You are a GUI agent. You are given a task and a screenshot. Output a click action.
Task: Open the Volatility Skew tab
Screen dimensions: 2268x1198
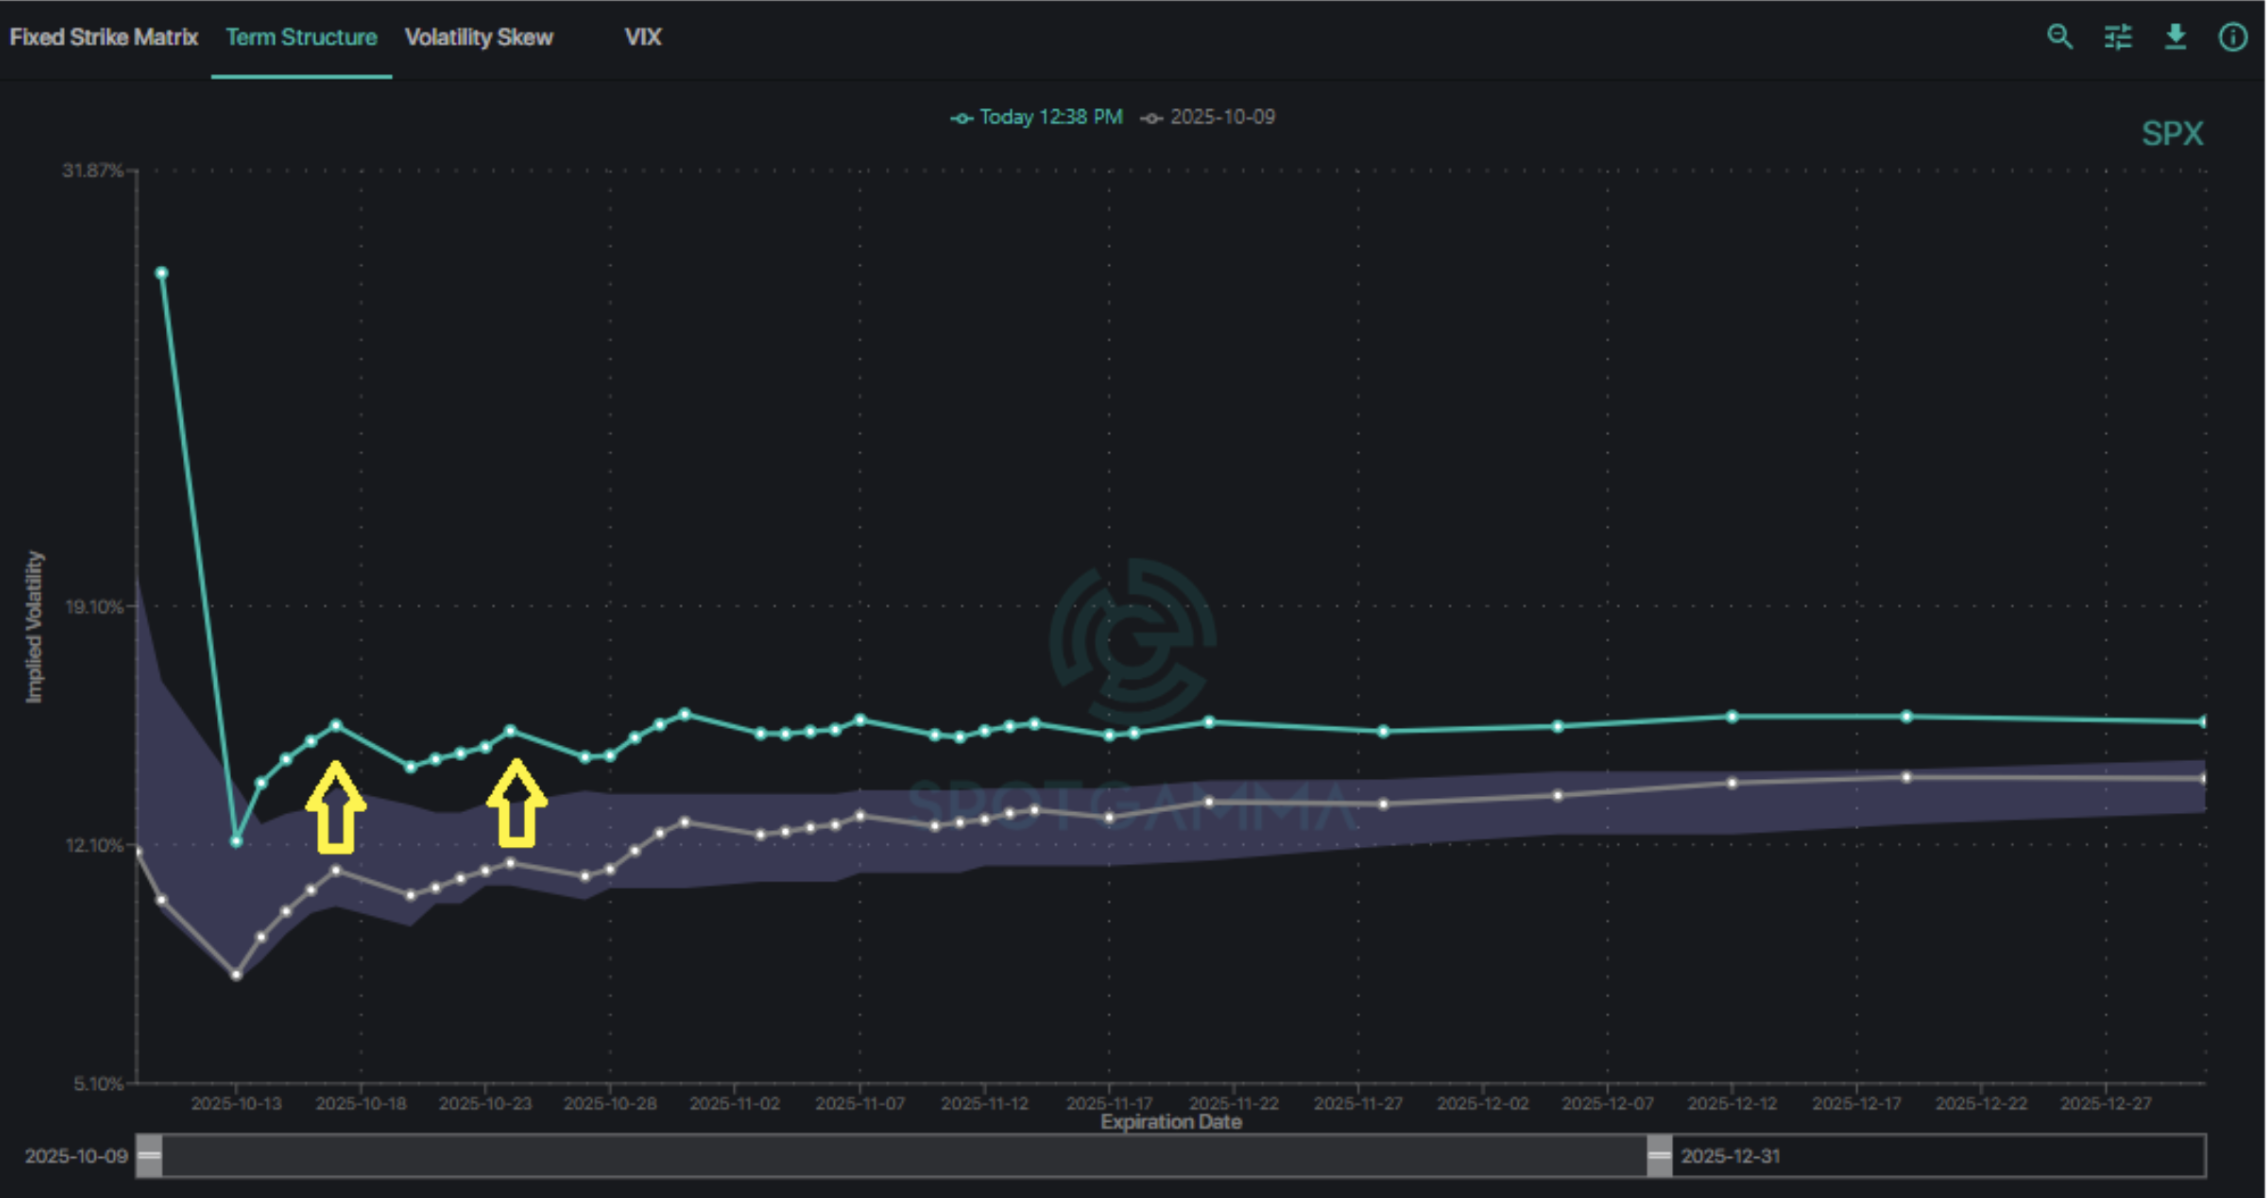(x=478, y=37)
